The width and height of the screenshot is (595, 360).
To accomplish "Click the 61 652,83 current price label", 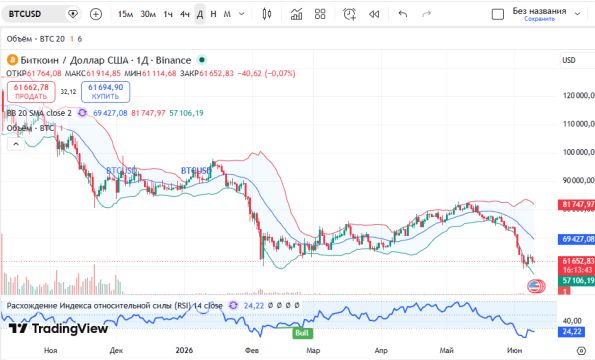I will pyautogui.click(x=576, y=261).
